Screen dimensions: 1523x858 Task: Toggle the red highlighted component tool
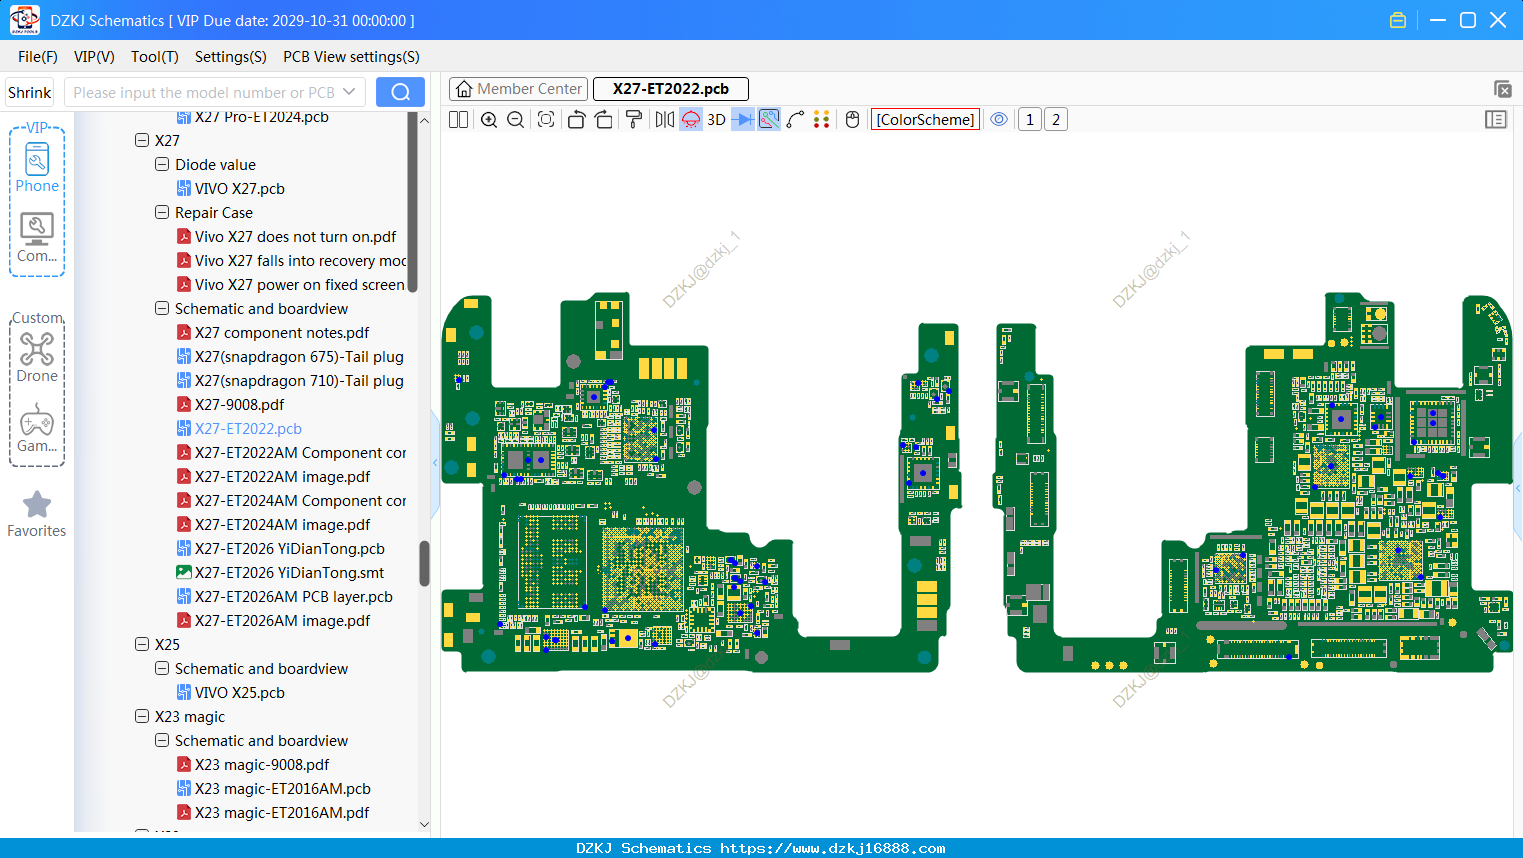pos(691,120)
